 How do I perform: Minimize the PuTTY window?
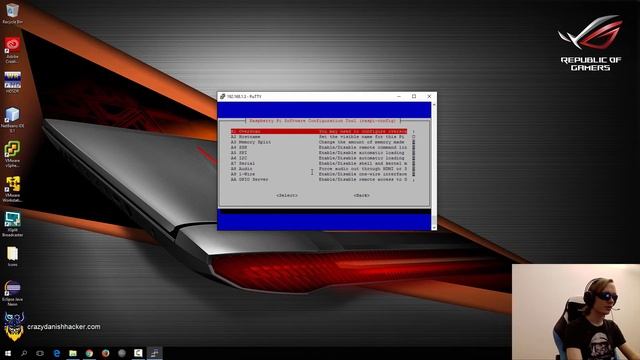click(x=399, y=96)
